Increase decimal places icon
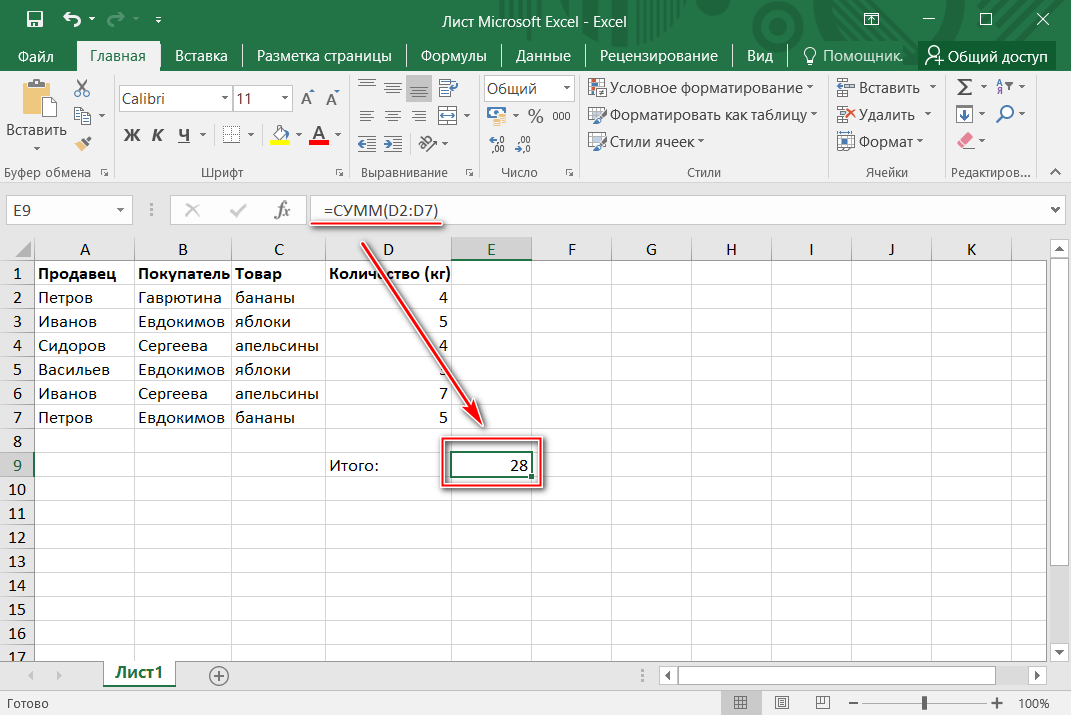1071x715 pixels. pyautogui.click(x=497, y=143)
